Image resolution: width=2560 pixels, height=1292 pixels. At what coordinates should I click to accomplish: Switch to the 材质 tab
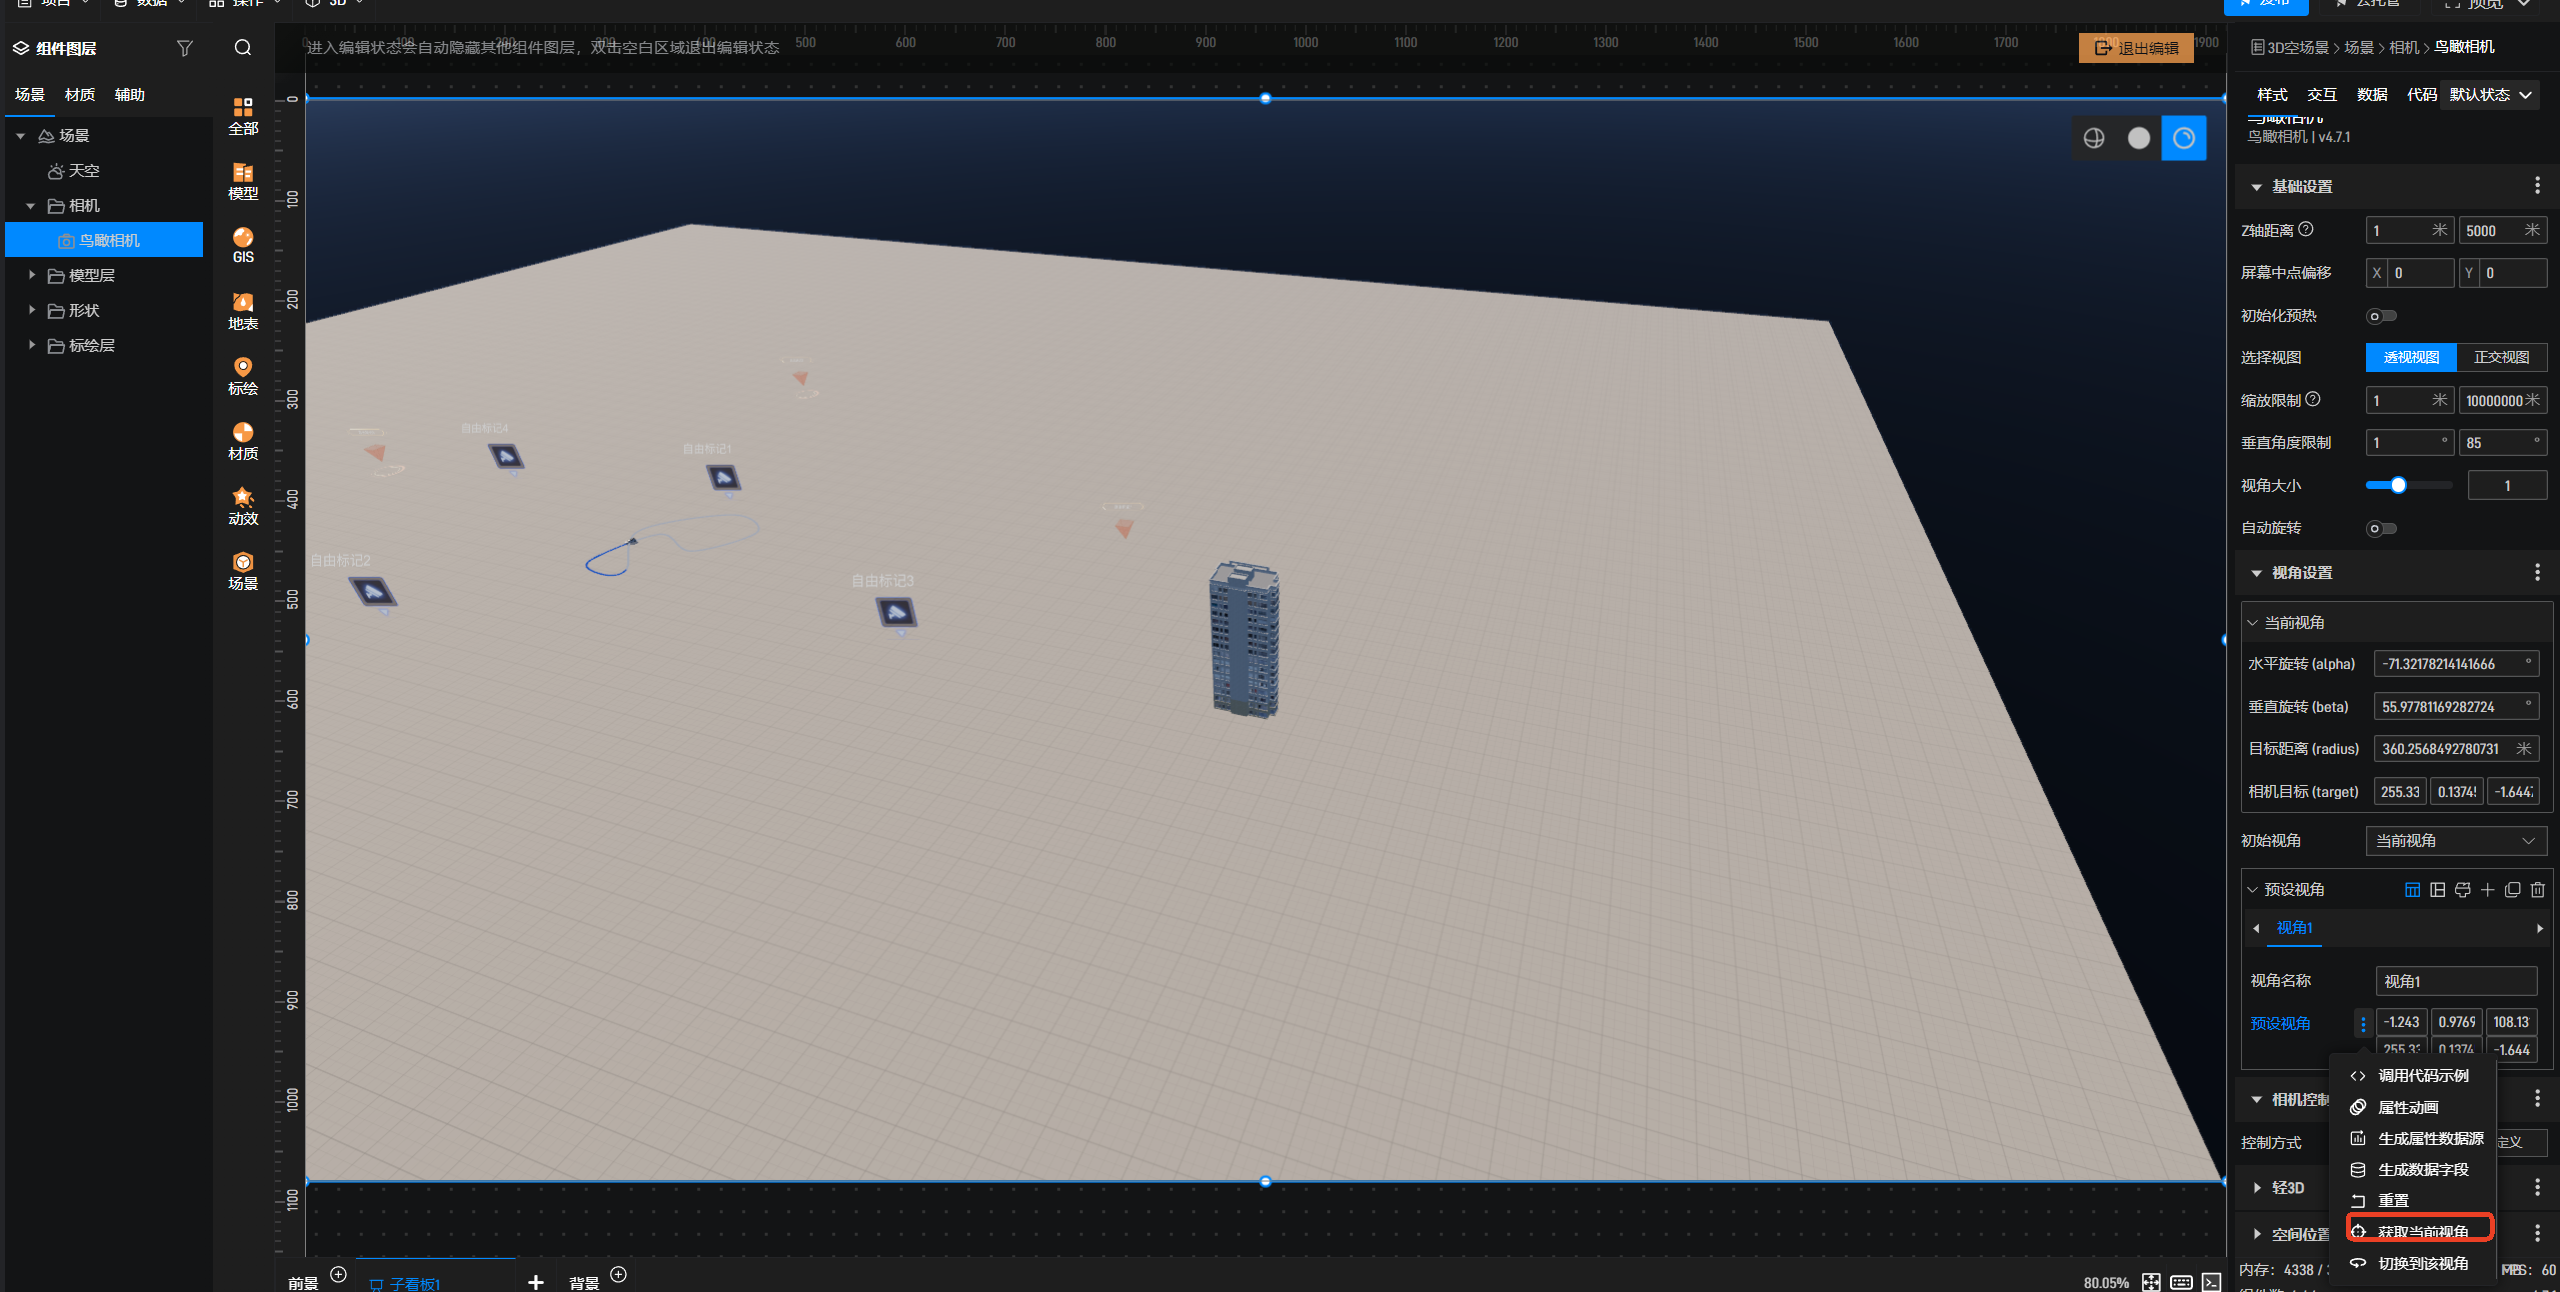[80, 95]
